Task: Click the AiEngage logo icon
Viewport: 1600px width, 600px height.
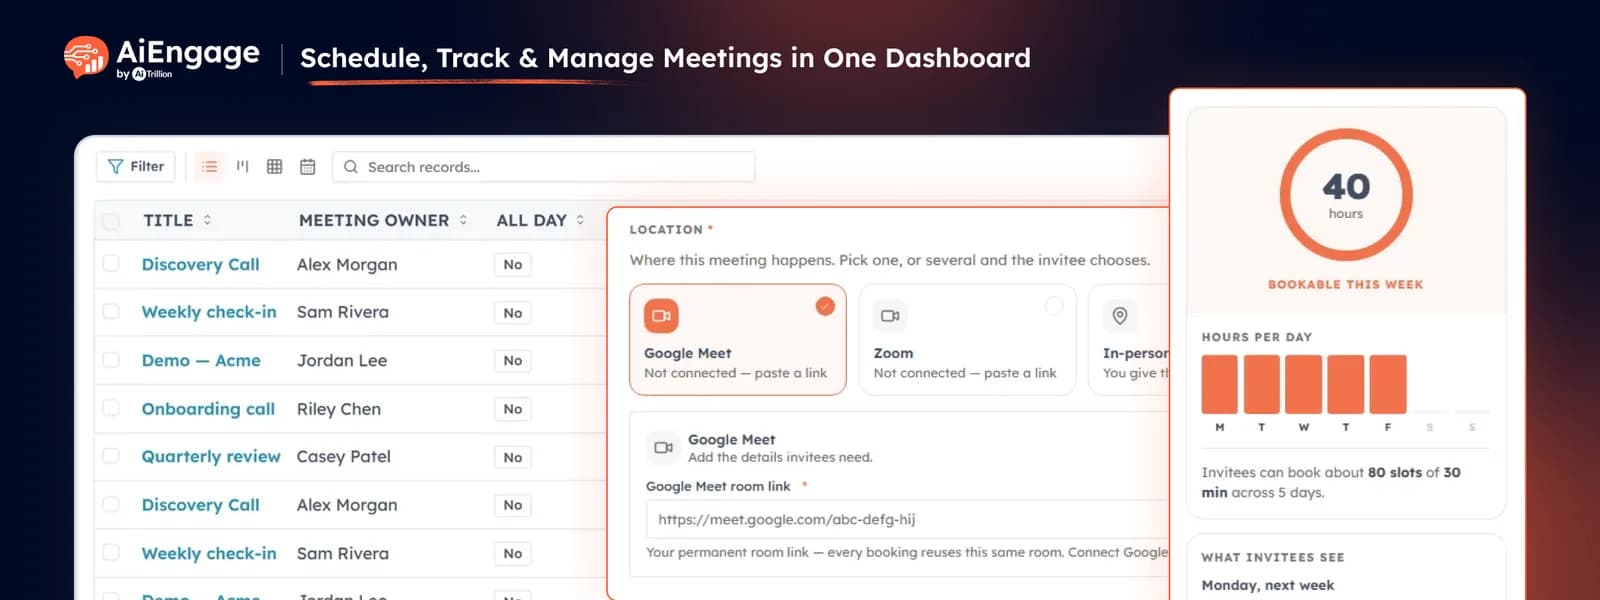Action: [86, 57]
